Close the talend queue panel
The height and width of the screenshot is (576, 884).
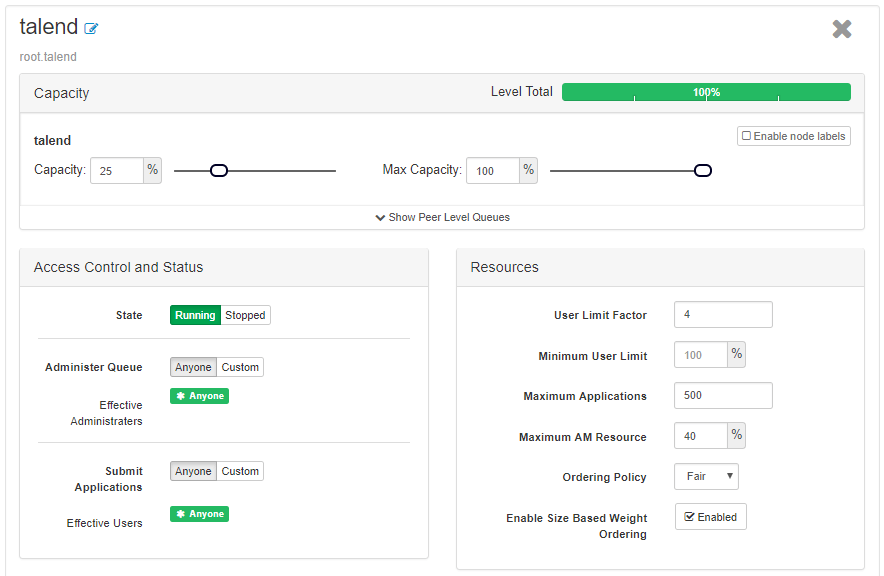(842, 29)
